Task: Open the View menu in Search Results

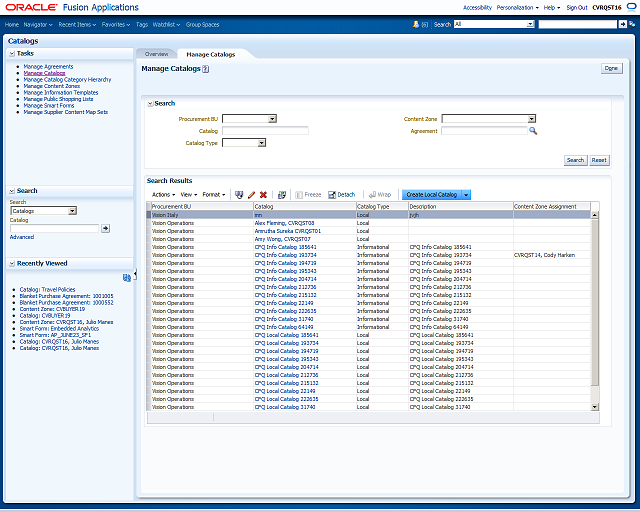Action: pos(189,195)
